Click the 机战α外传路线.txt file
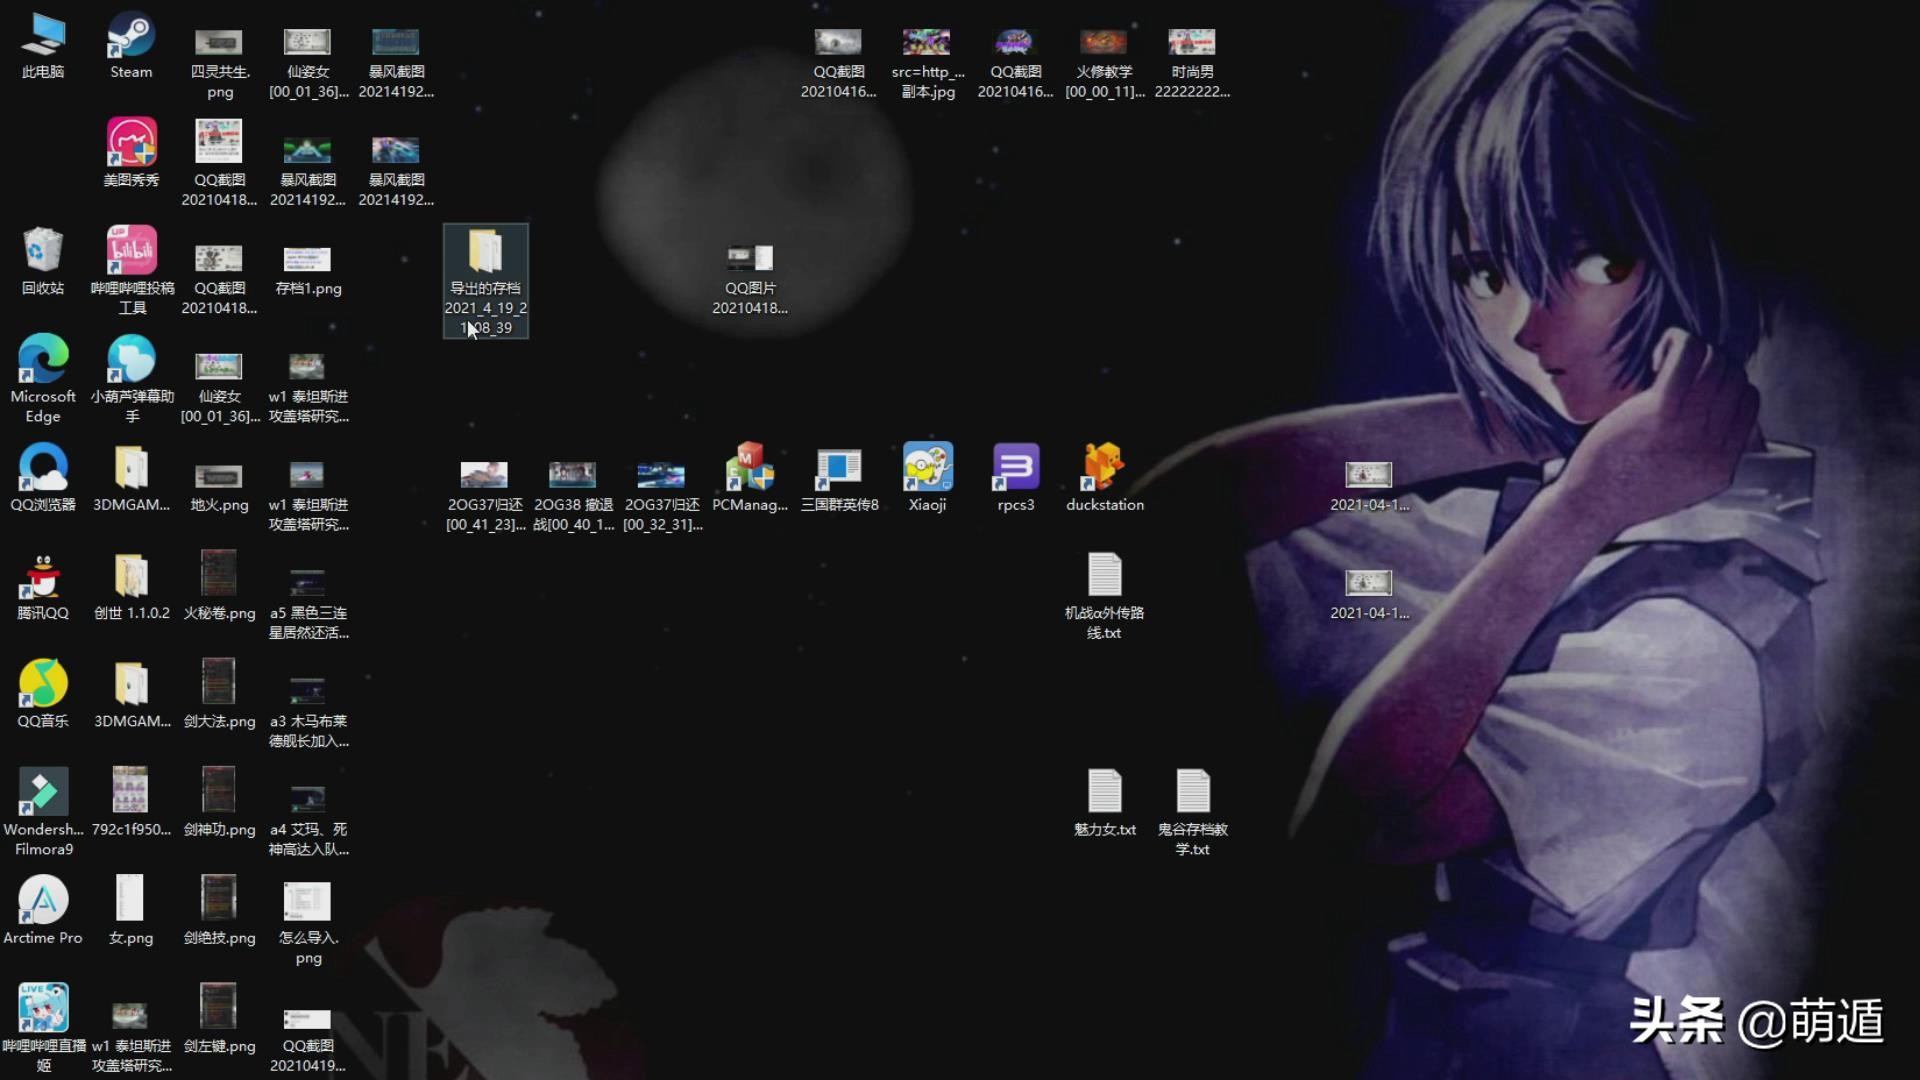This screenshot has height=1080, width=1920. pyautogui.click(x=1104, y=577)
